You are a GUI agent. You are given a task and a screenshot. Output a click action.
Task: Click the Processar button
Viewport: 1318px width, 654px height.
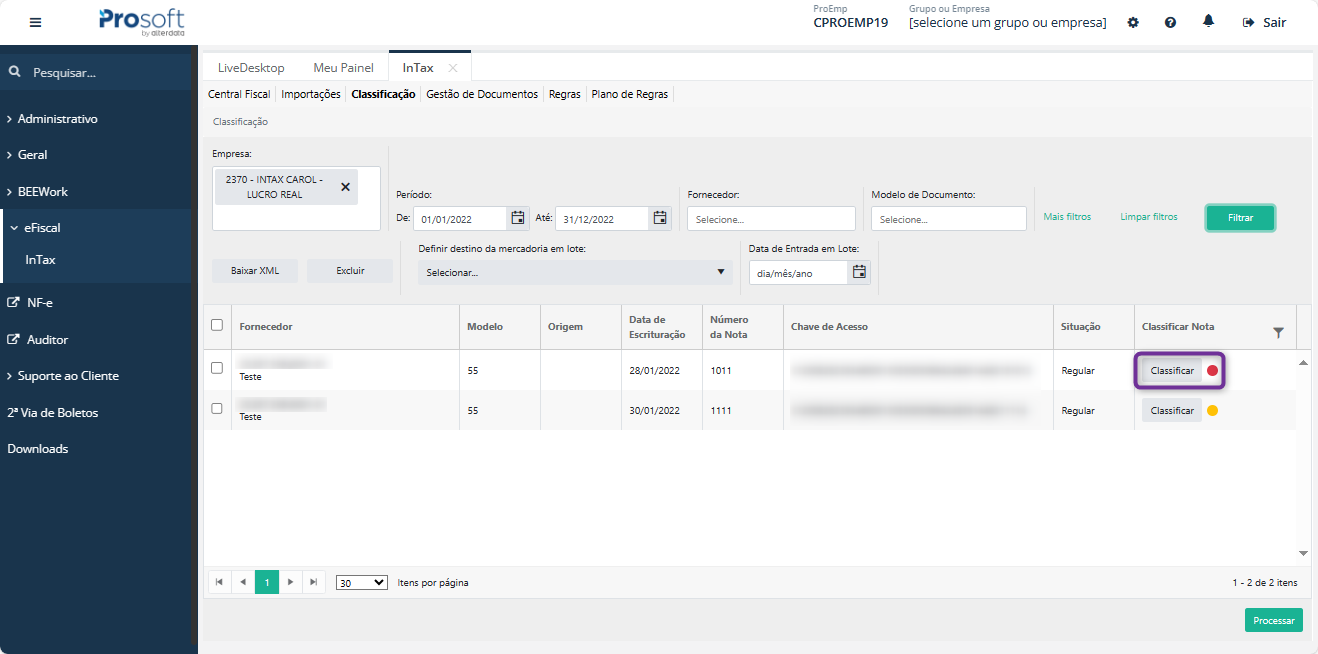coord(1274,620)
